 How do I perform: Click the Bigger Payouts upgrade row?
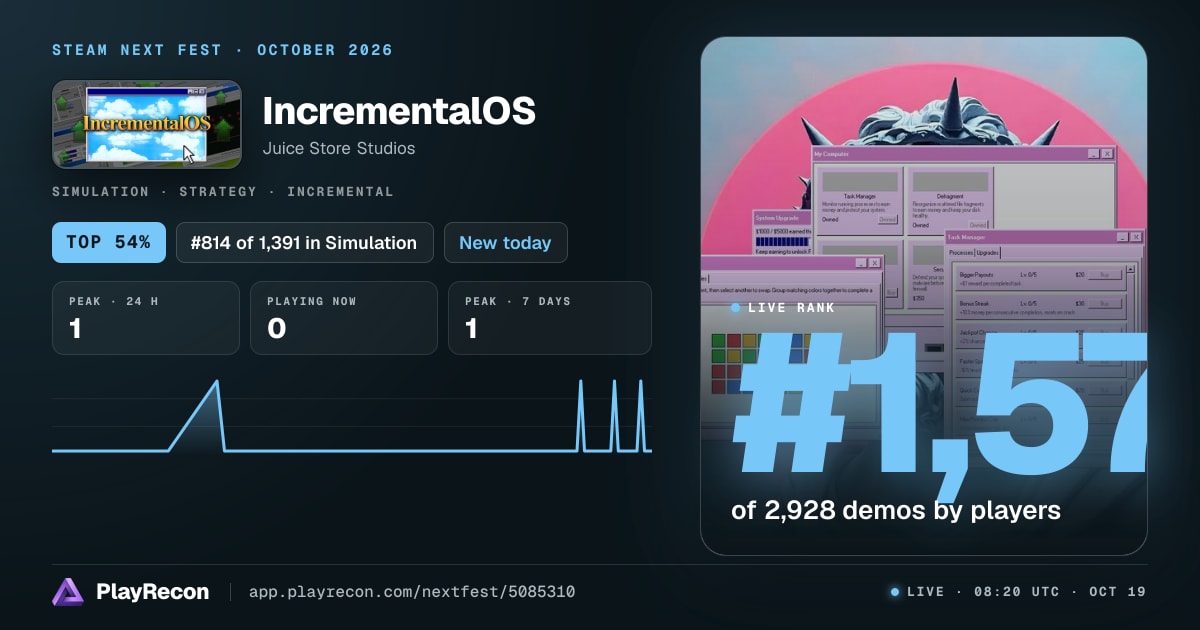pyautogui.click(x=1041, y=279)
